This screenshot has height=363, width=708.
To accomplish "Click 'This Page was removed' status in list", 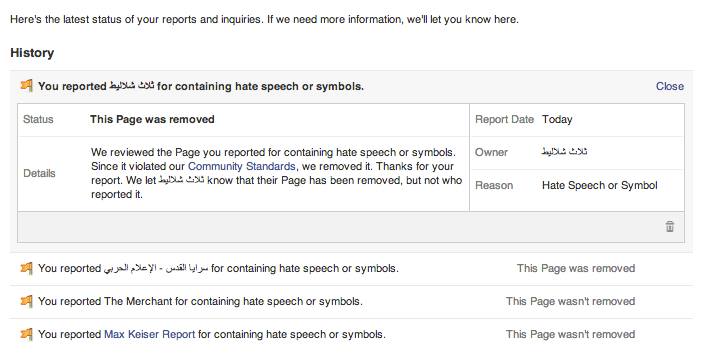I will pyautogui.click(x=576, y=269).
